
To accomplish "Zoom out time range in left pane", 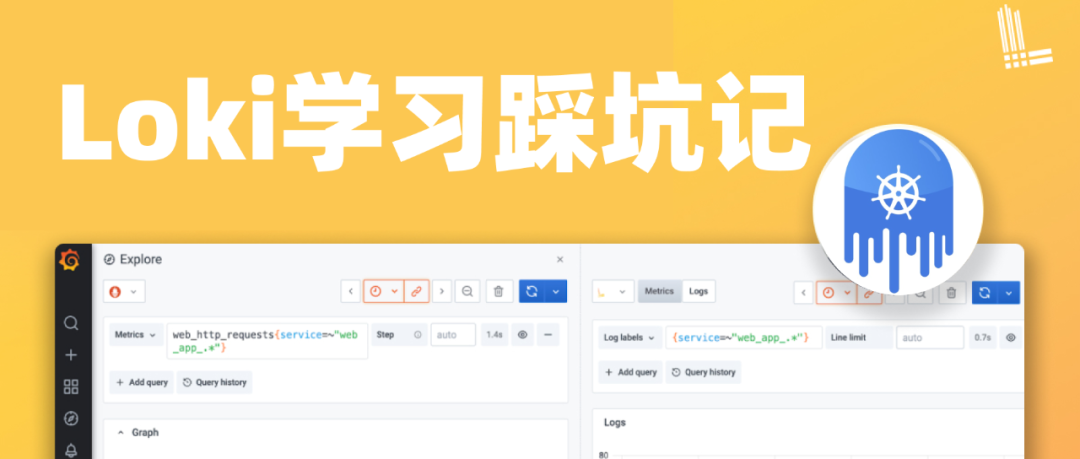I will (467, 292).
